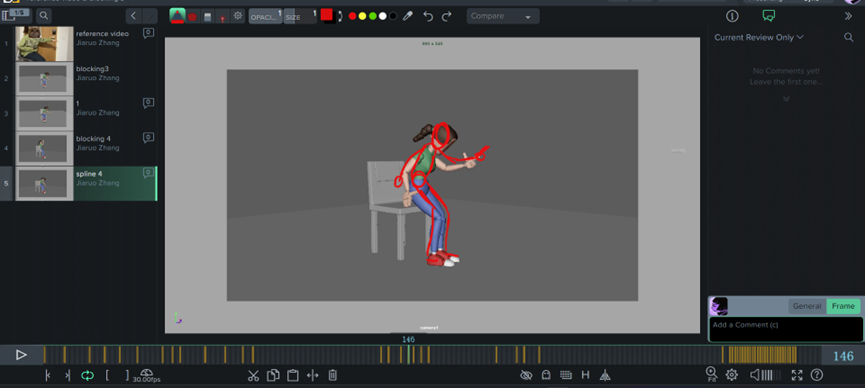Collapse the right comments panel
The image size is (865, 388).
pos(848,16)
